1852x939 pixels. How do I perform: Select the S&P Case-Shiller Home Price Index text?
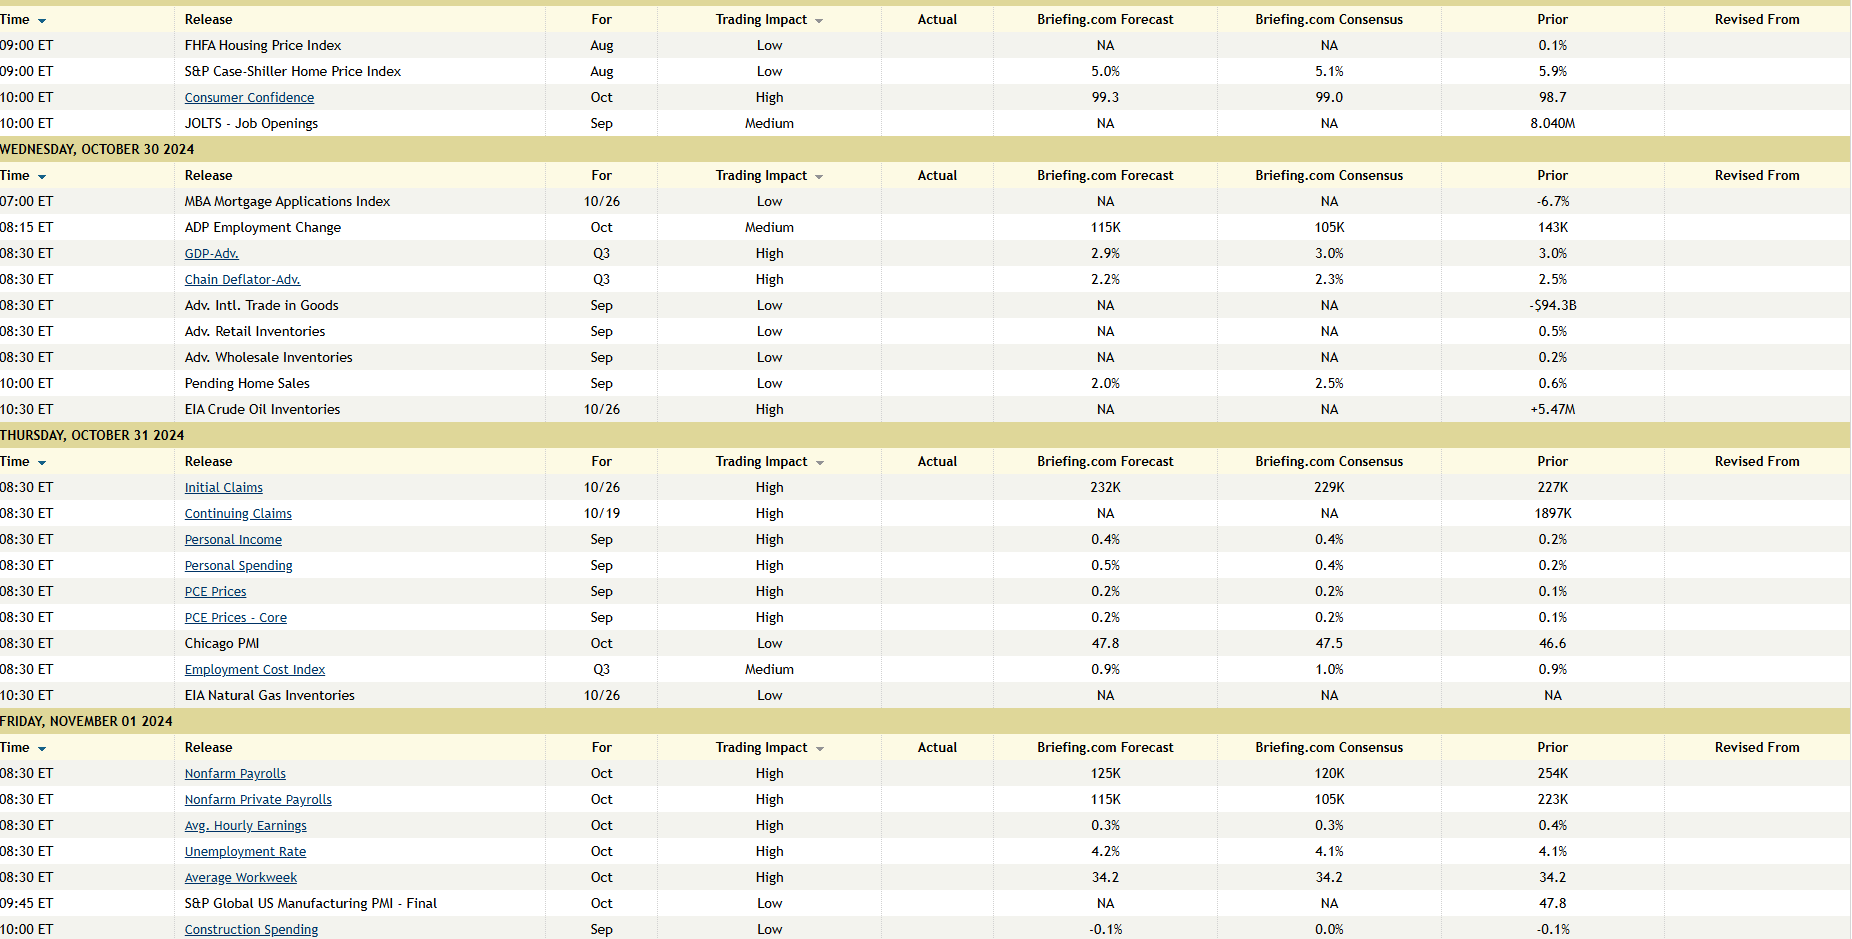pos(293,71)
